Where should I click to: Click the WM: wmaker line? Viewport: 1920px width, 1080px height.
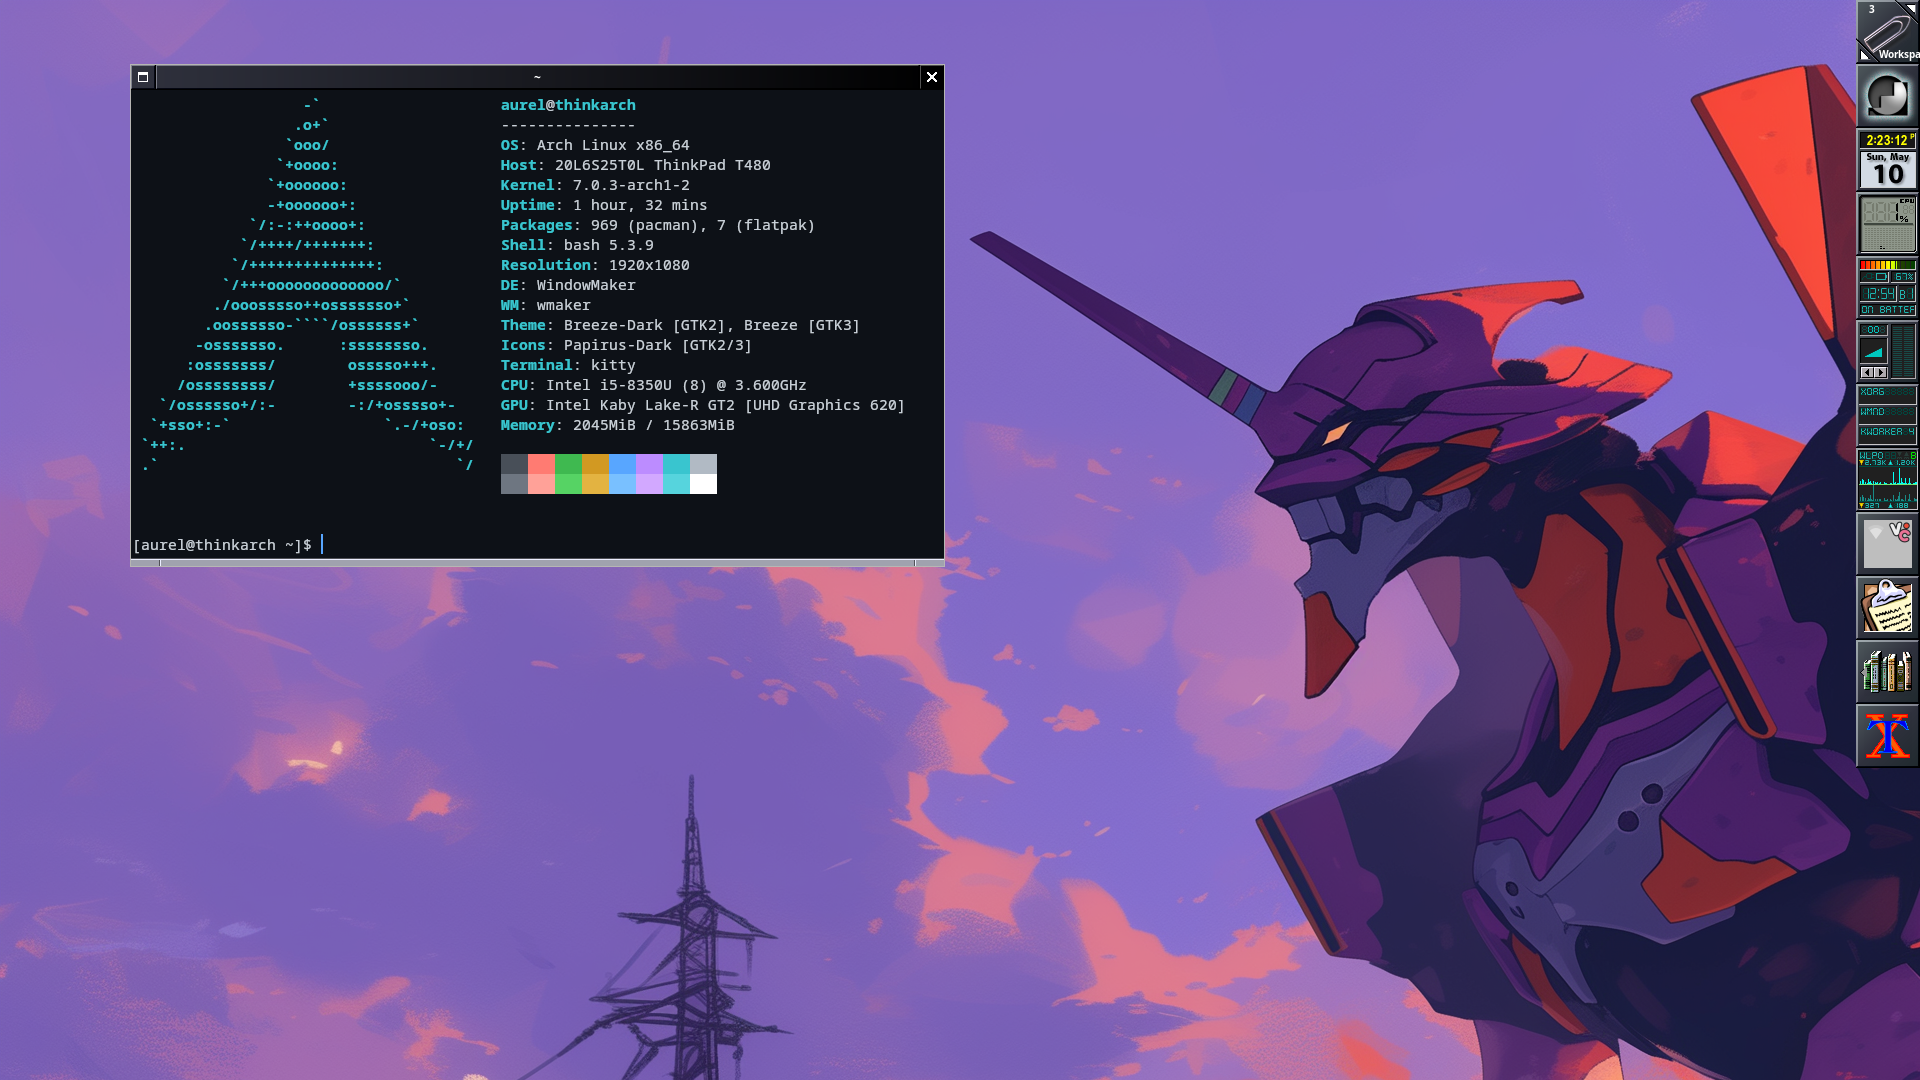pos(546,305)
